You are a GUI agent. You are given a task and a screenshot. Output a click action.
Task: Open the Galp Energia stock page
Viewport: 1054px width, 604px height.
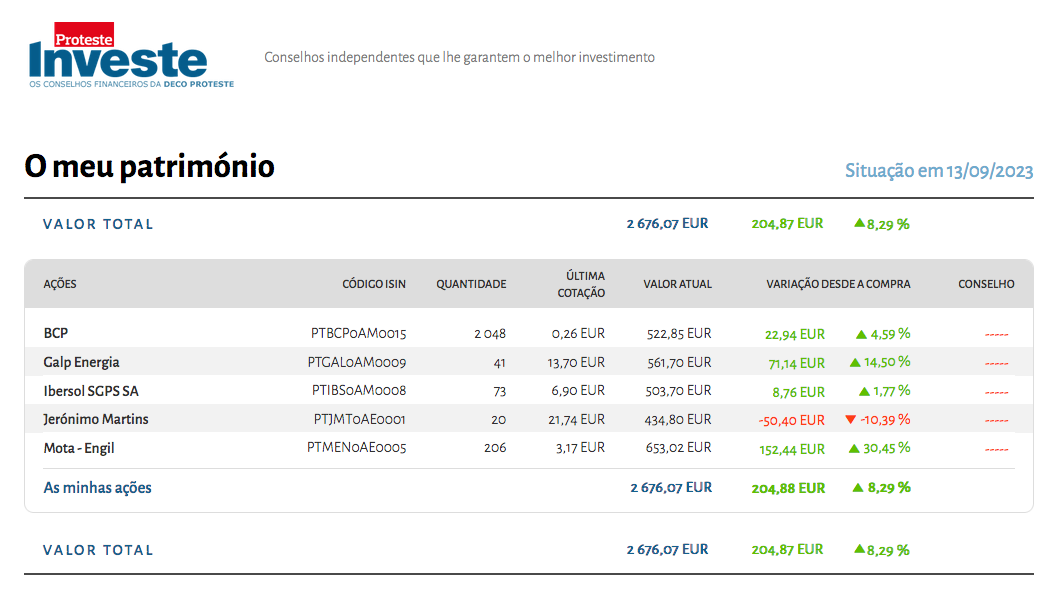[x=81, y=362]
